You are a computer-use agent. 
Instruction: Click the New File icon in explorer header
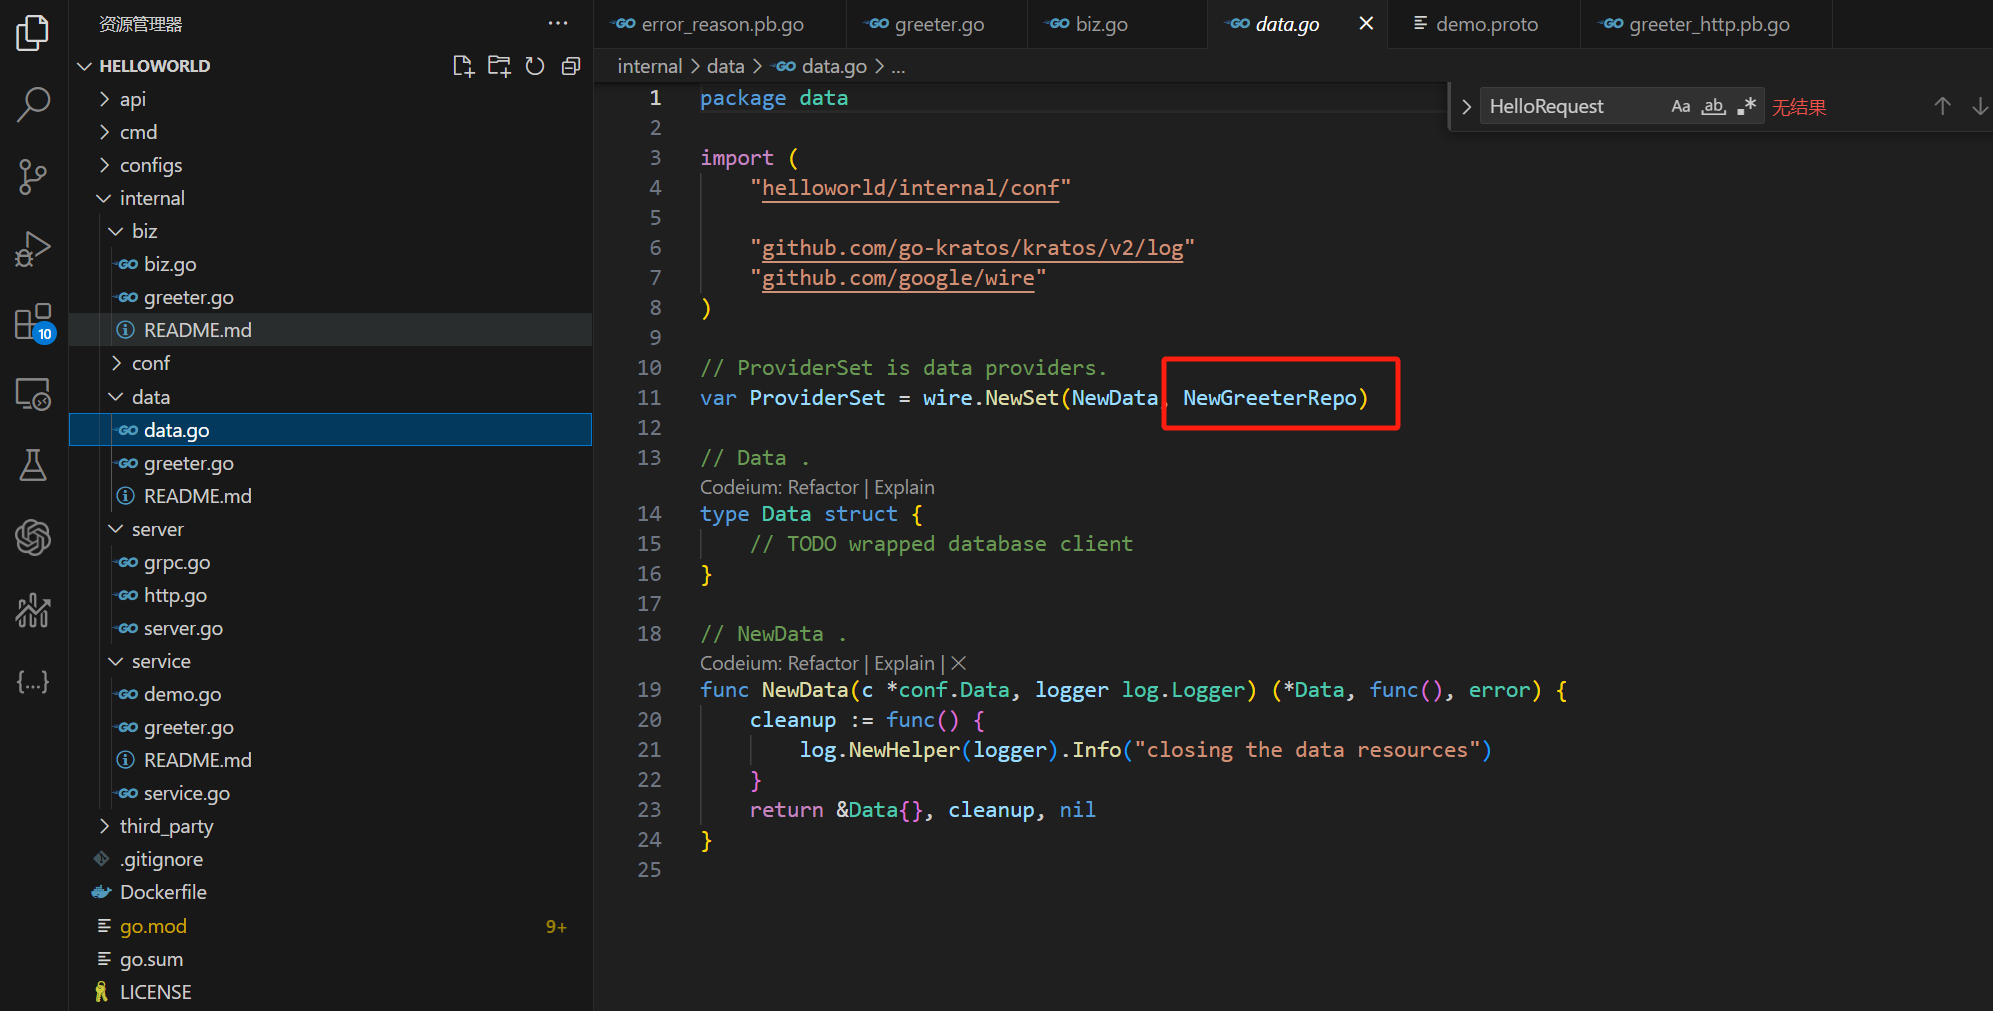click(x=462, y=66)
